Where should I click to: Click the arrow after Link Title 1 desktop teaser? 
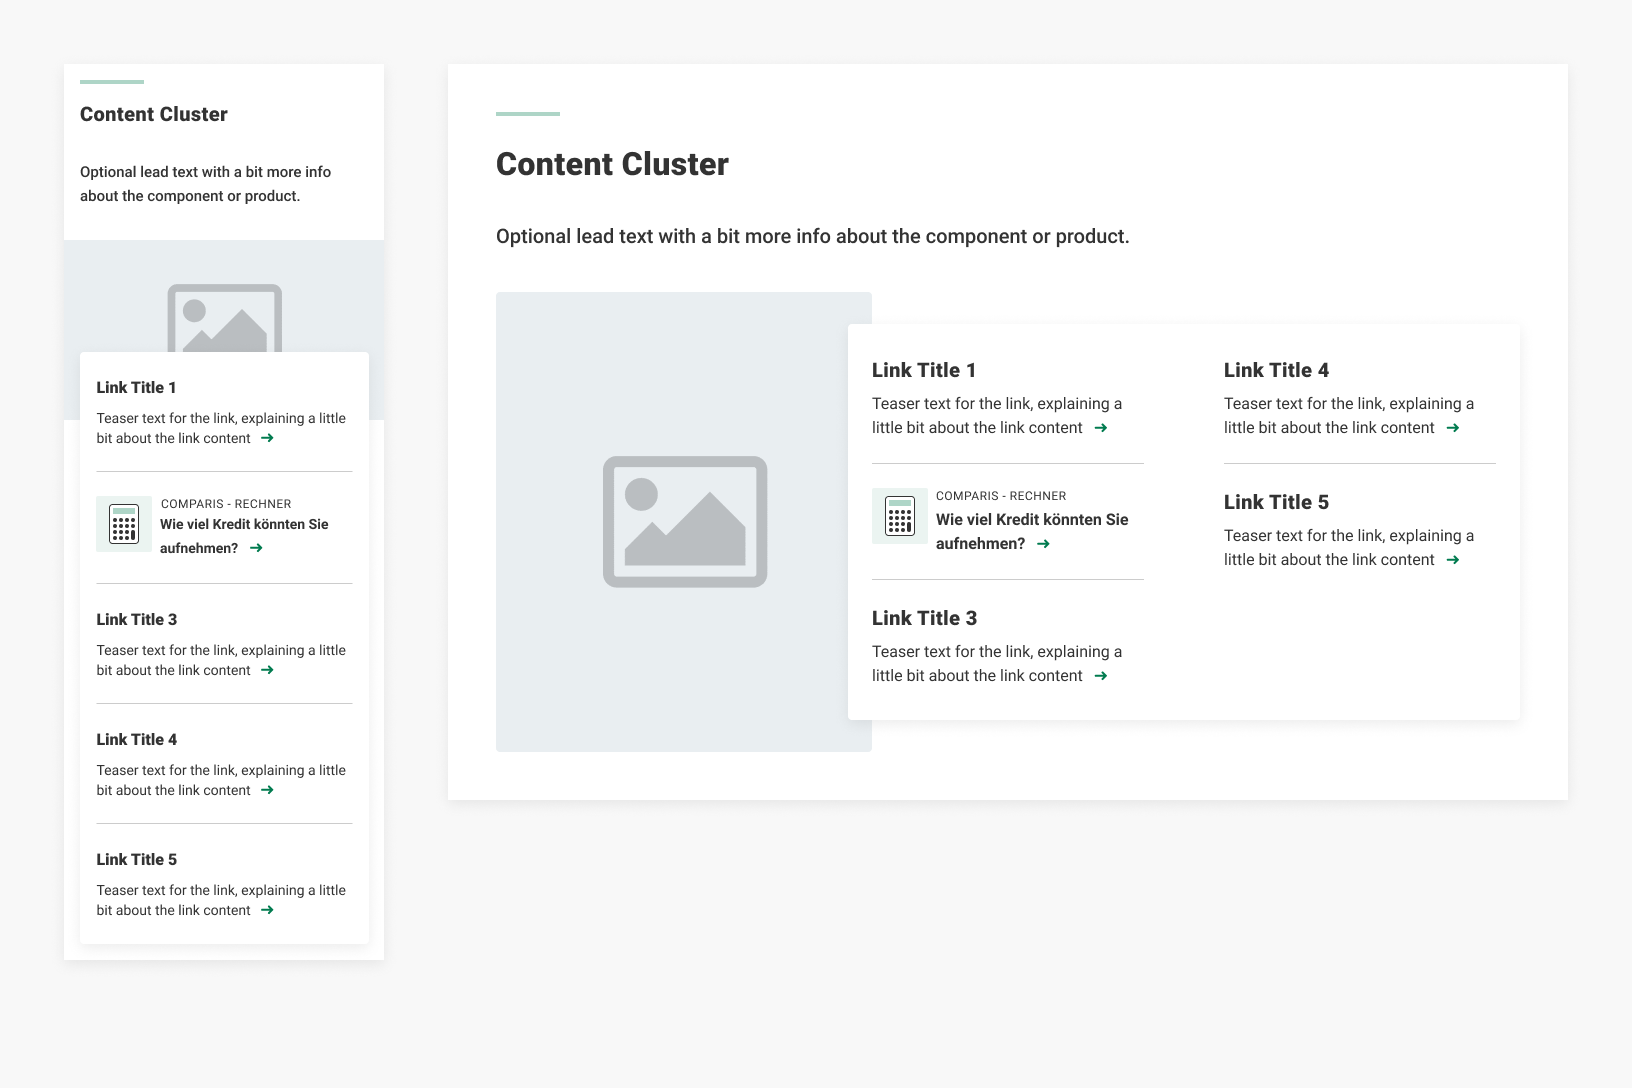point(1102,427)
